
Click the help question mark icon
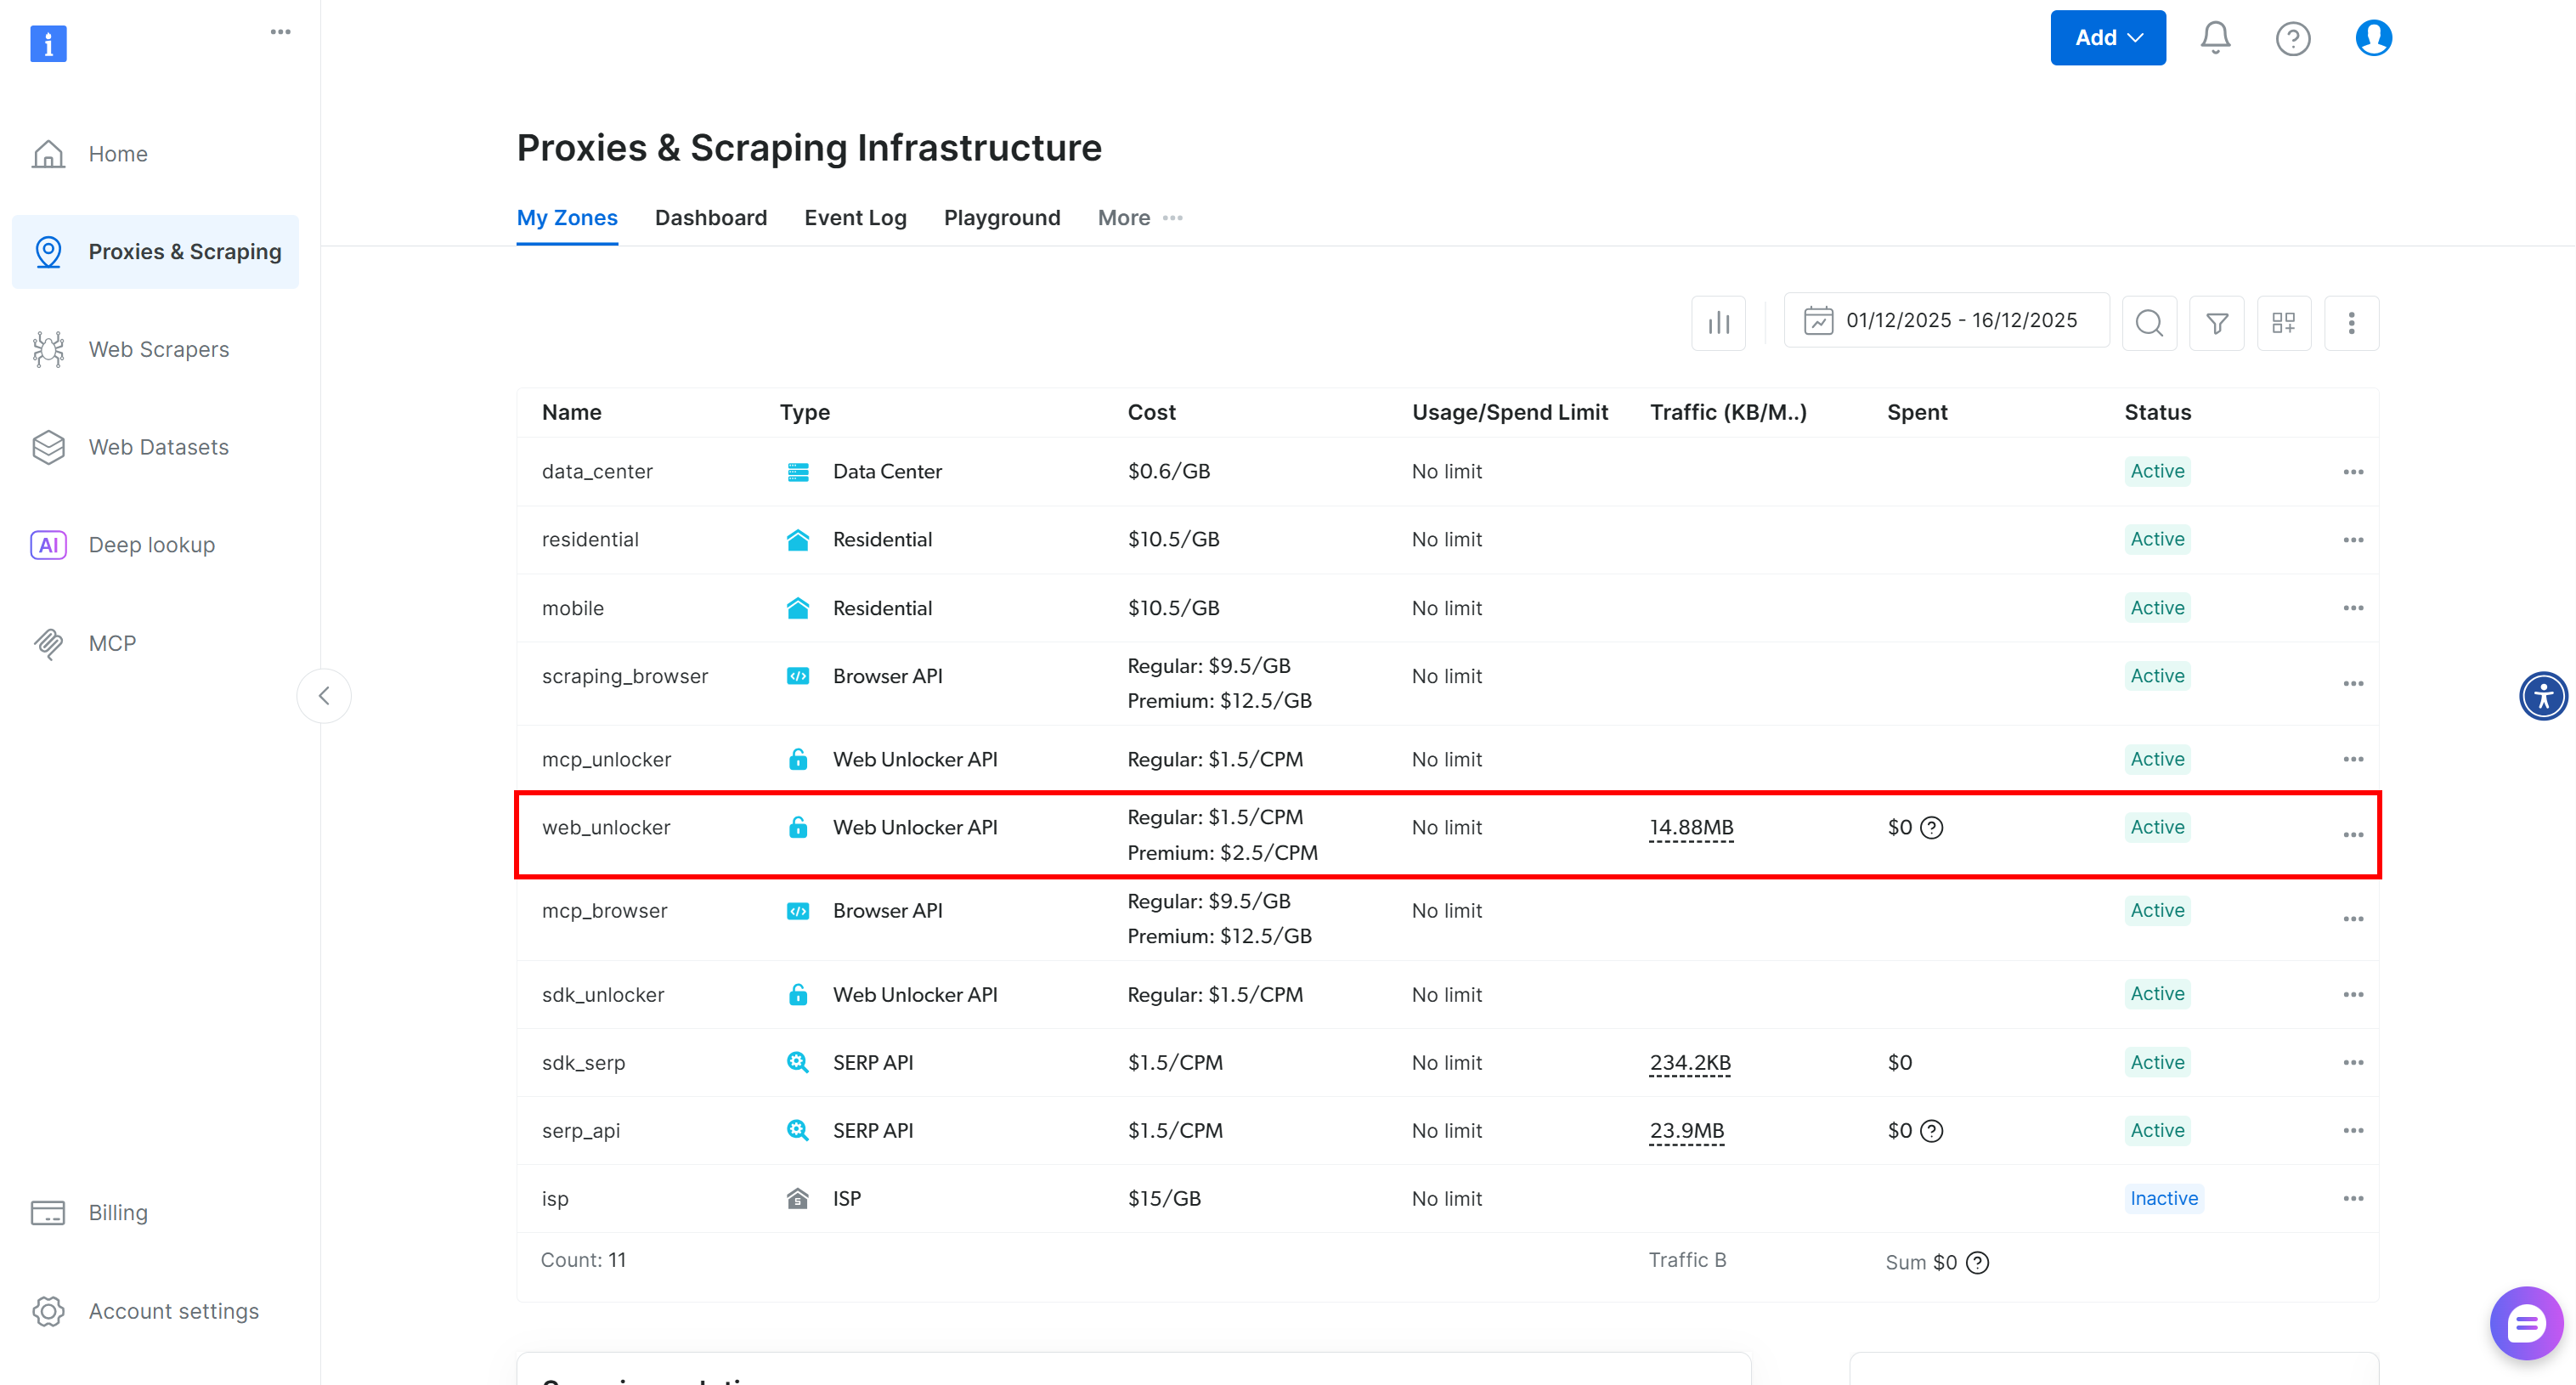(2292, 38)
